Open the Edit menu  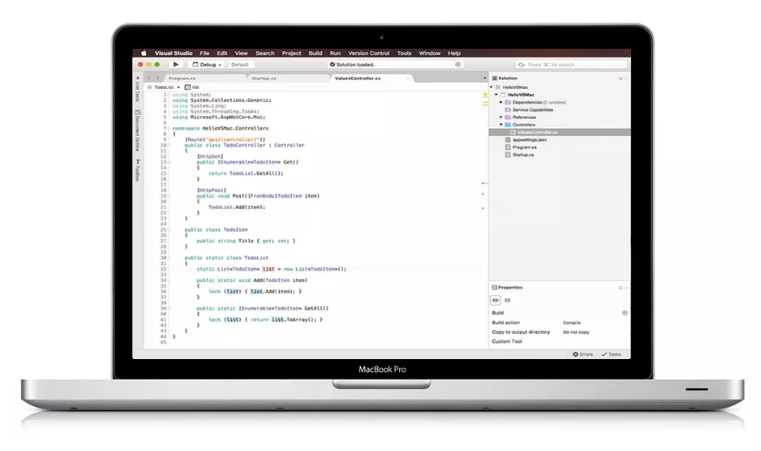(x=222, y=53)
